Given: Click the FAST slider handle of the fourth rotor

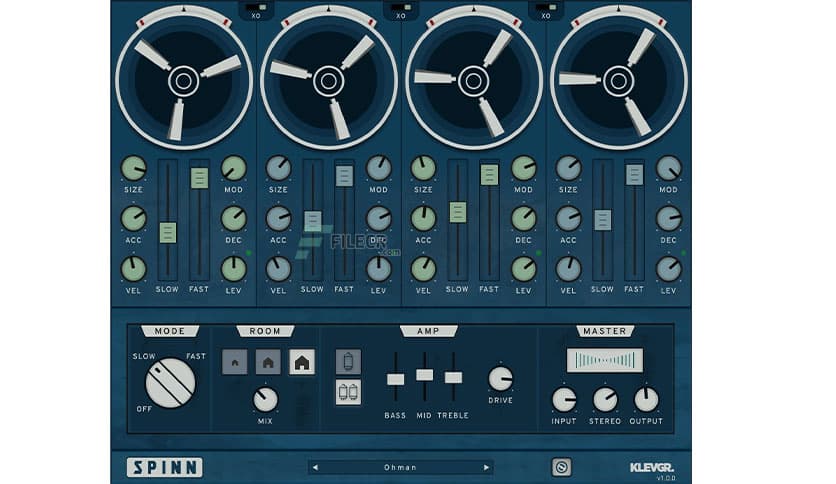Looking at the screenshot, I should pyautogui.click(x=634, y=175).
